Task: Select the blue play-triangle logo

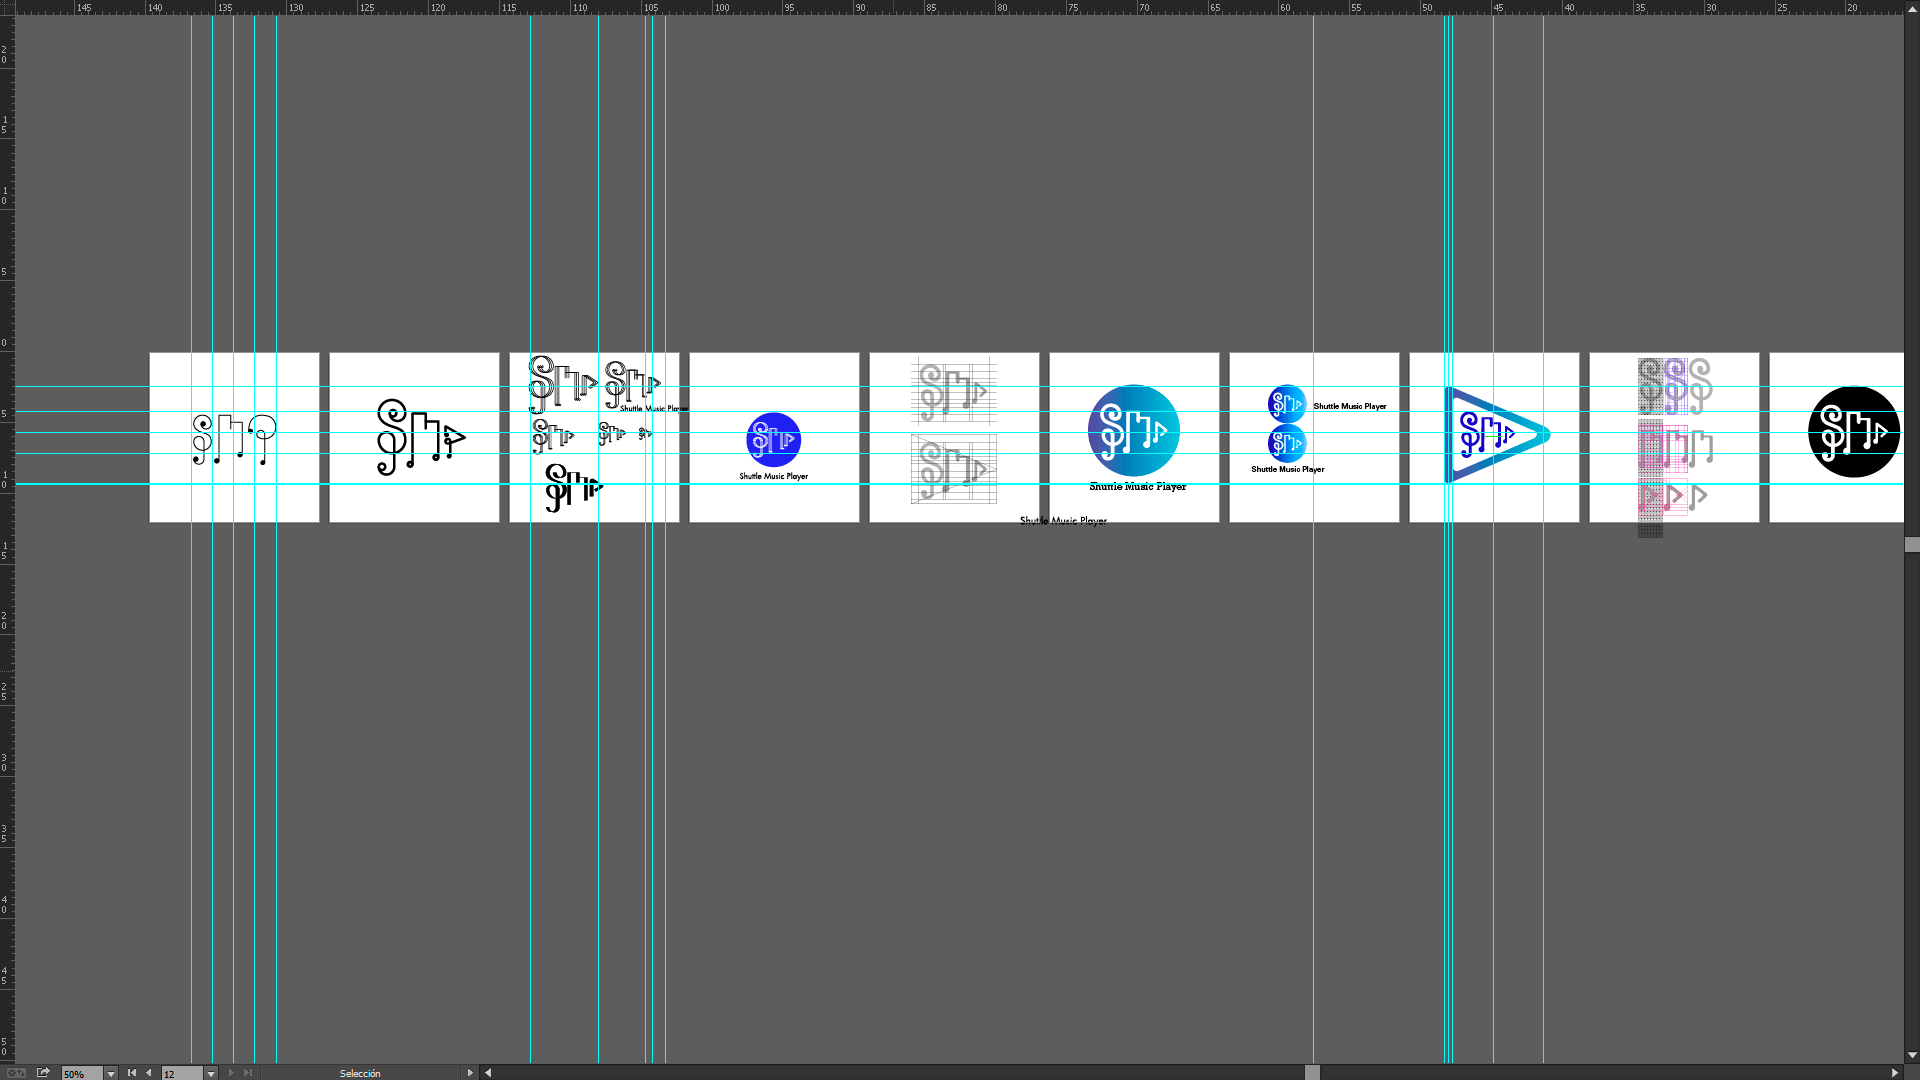Action: pos(1496,435)
